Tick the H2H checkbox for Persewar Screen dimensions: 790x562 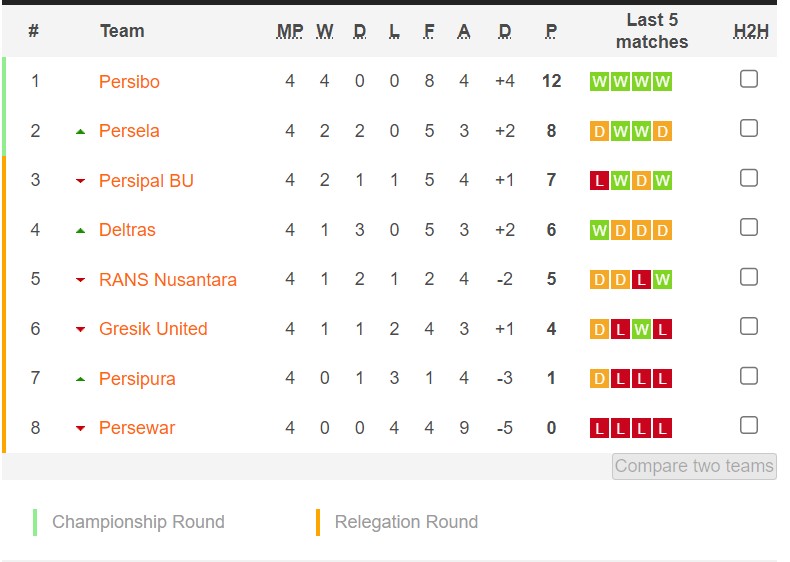pos(749,425)
